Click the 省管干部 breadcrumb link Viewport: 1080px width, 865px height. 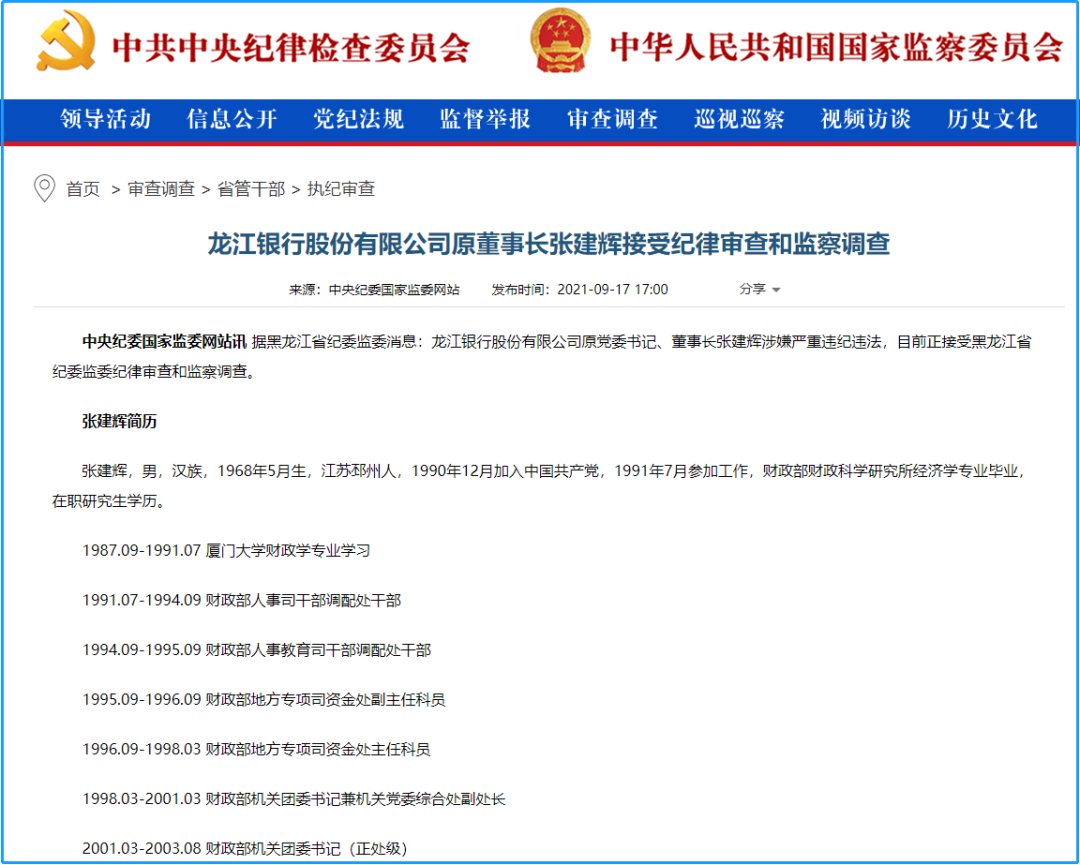pyautogui.click(x=251, y=189)
